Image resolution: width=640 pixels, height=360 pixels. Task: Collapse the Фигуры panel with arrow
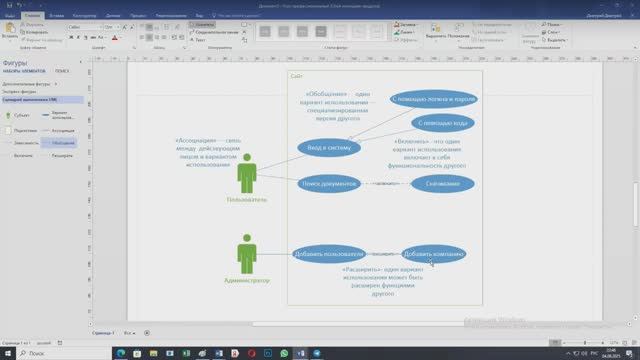click(x=80, y=62)
